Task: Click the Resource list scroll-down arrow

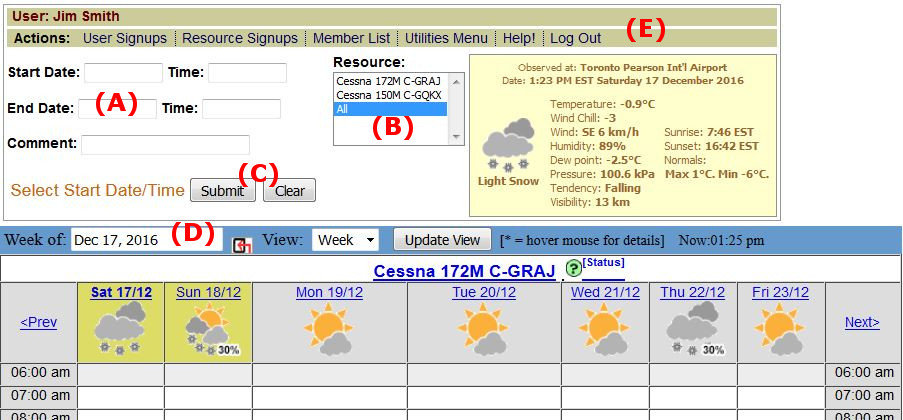Action: tap(457, 137)
